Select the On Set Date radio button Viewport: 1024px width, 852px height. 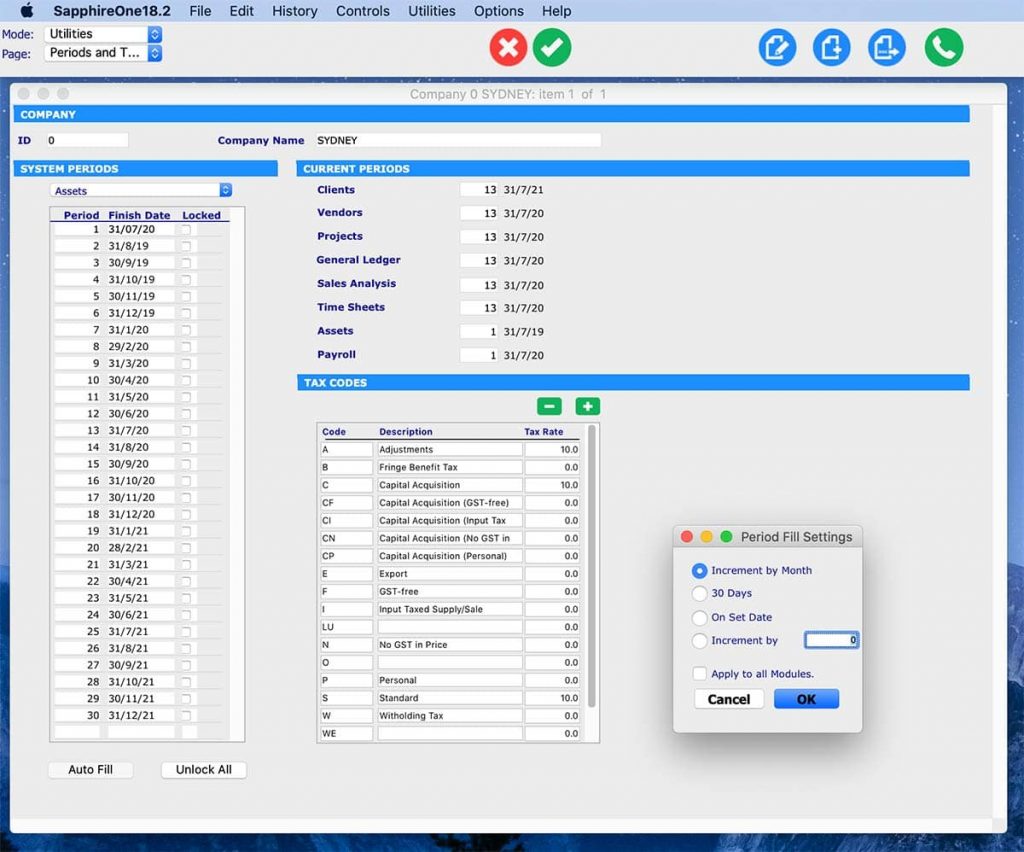[x=699, y=618]
